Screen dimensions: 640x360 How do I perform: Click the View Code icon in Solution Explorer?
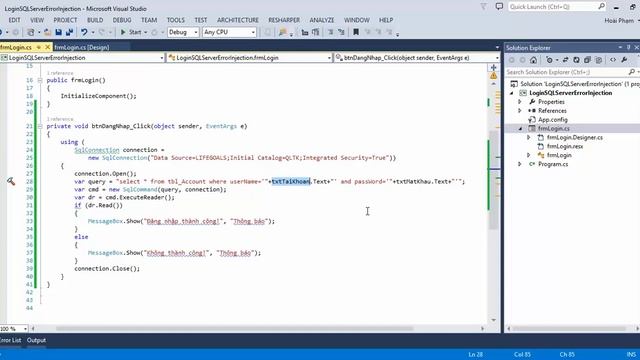coord(613,60)
